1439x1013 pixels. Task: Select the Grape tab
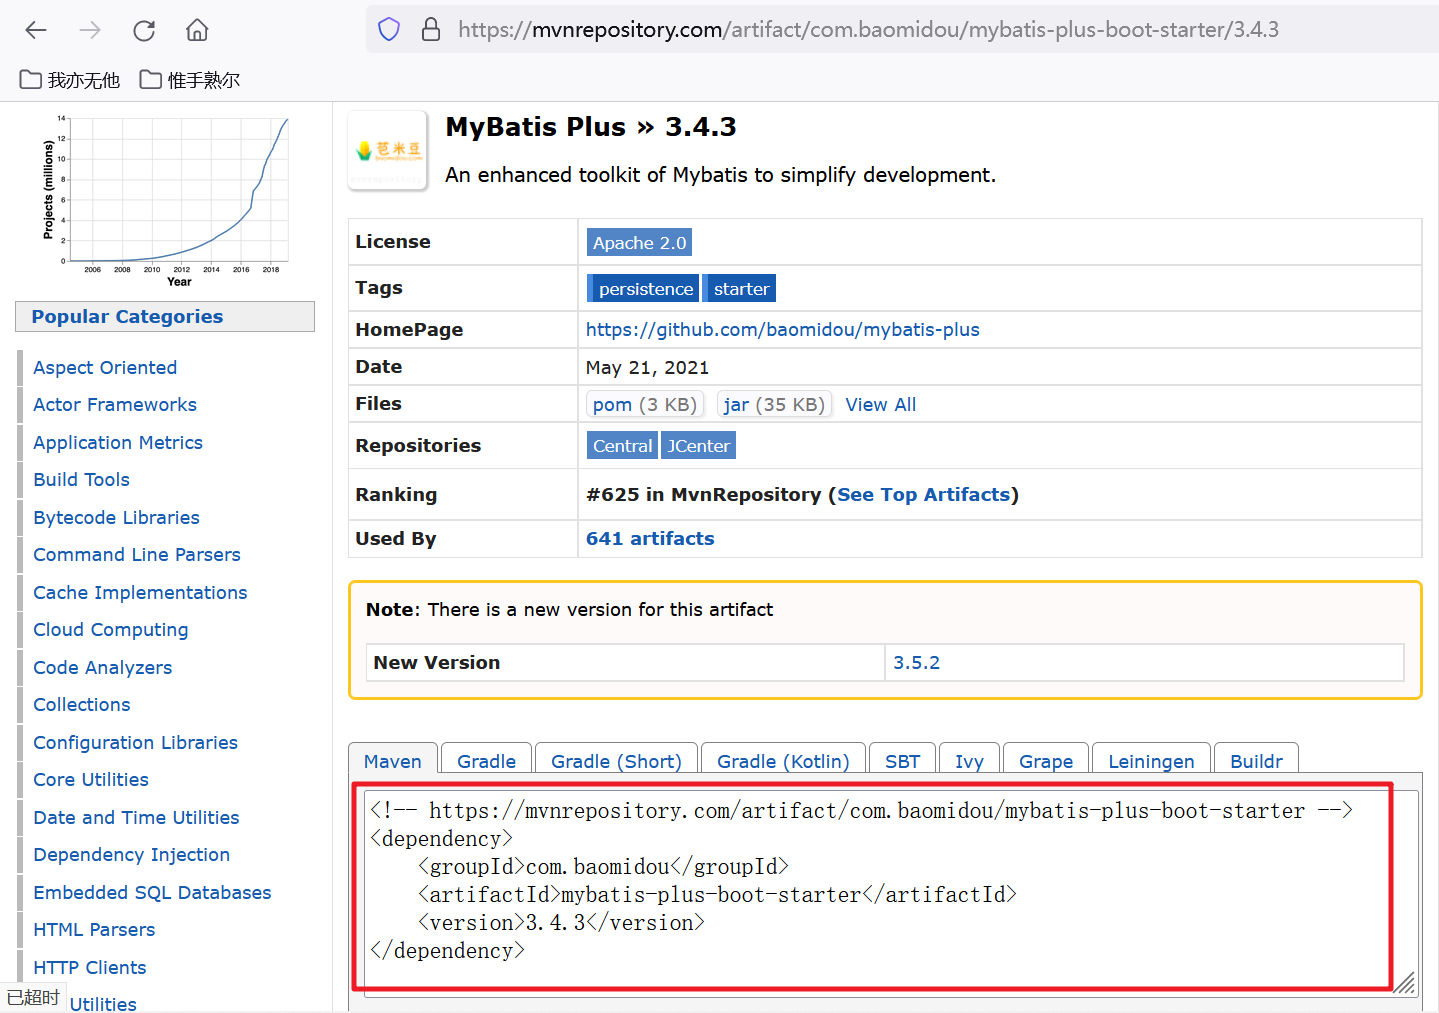pyautogui.click(x=1046, y=761)
